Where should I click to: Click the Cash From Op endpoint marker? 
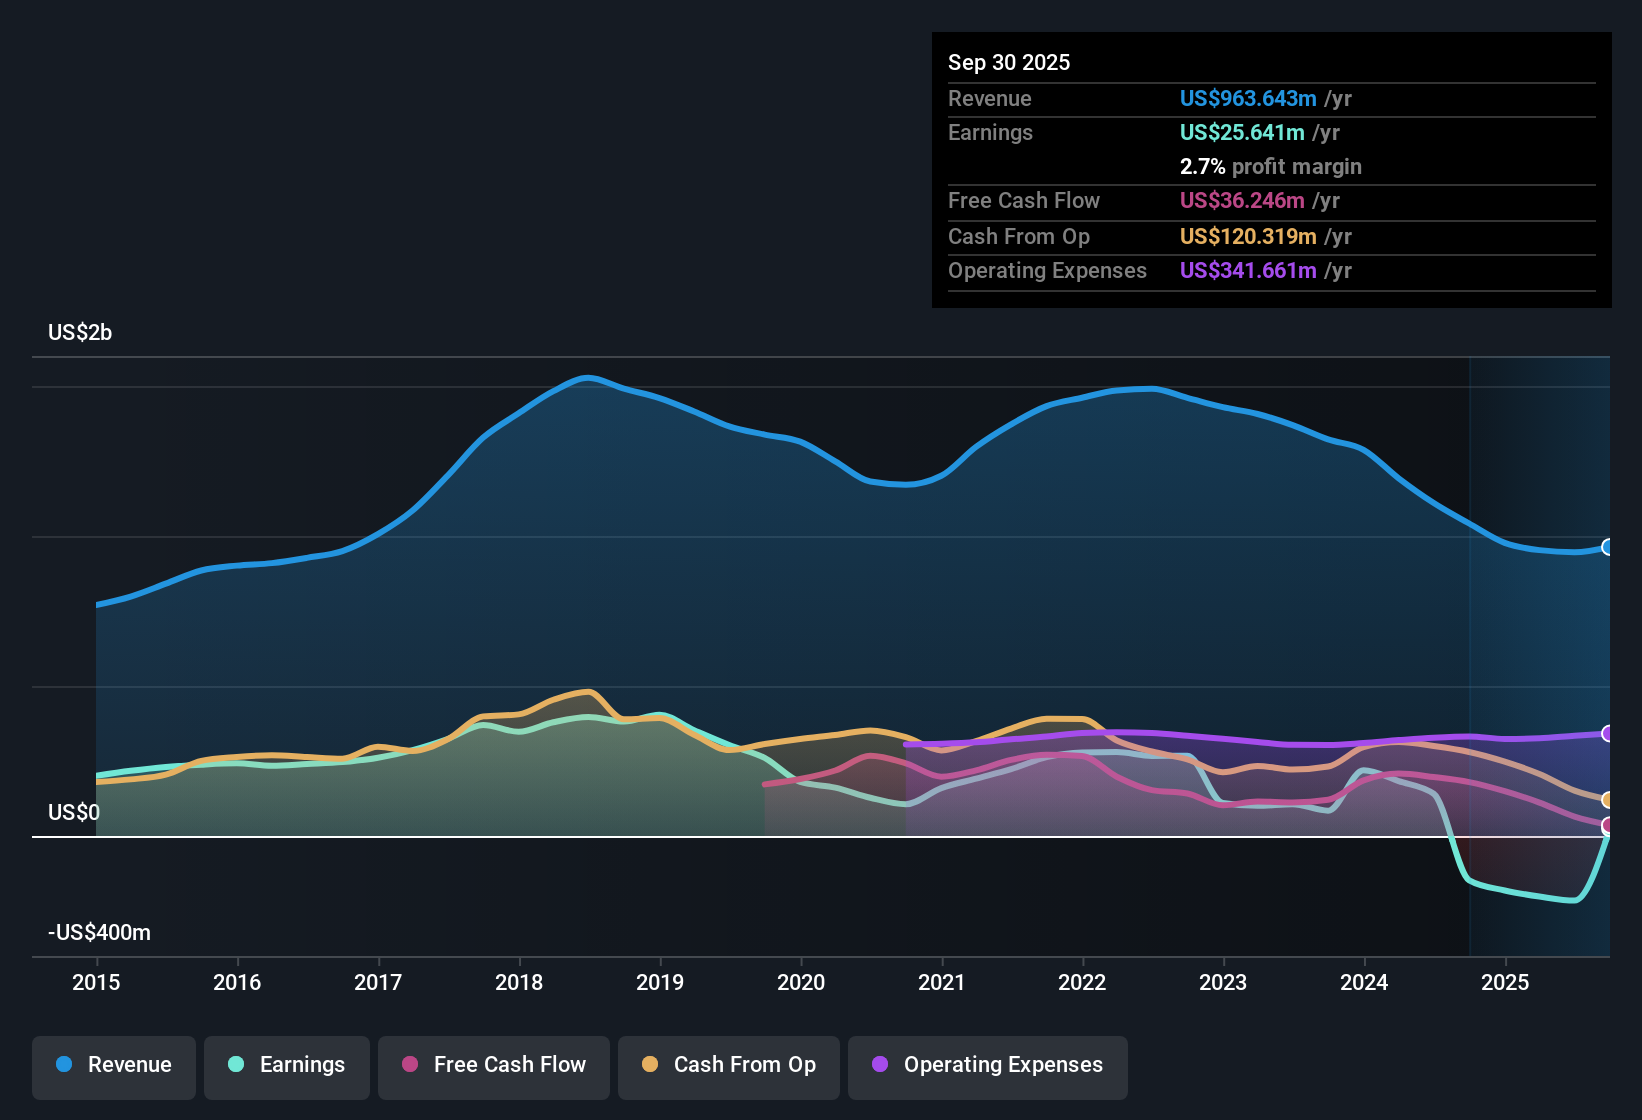click(1607, 800)
